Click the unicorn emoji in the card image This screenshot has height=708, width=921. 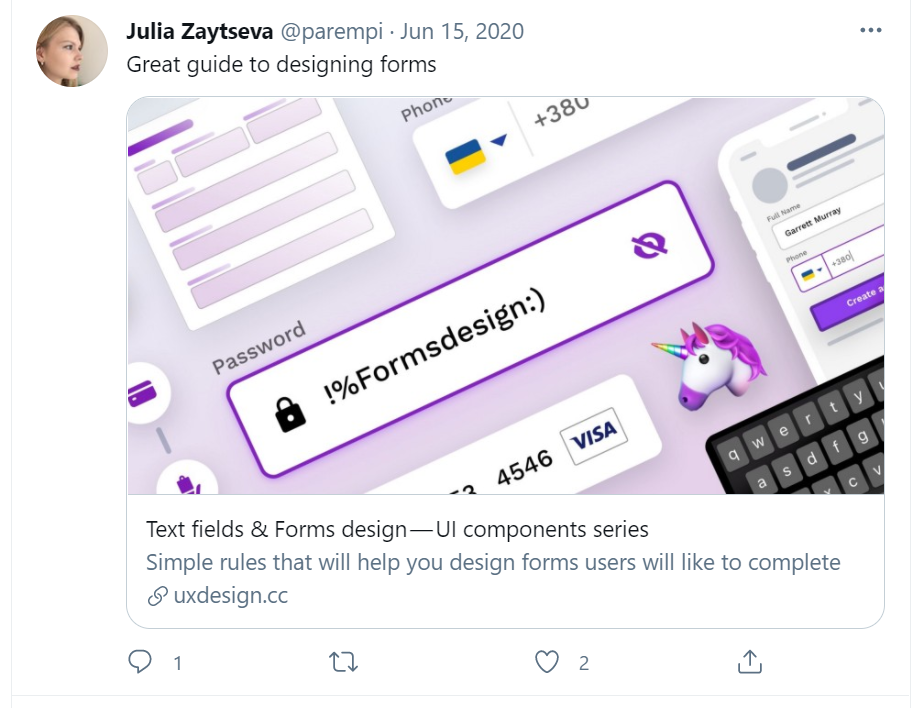pos(711,366)
